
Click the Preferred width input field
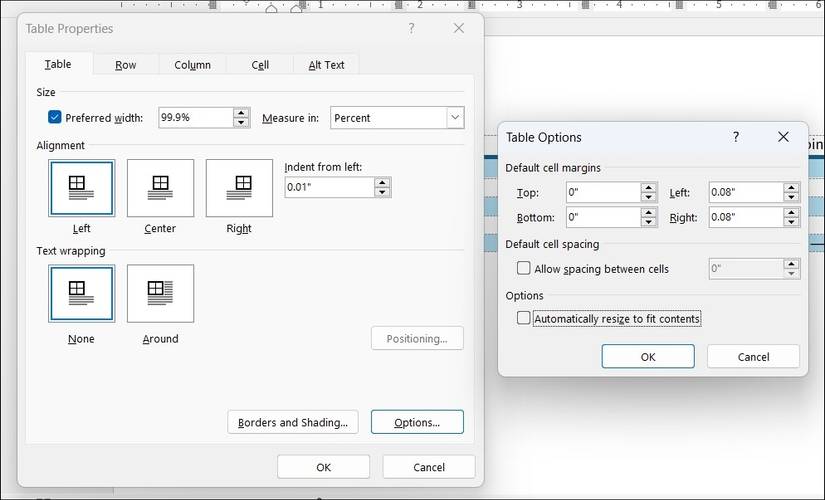tap(196, 117)
